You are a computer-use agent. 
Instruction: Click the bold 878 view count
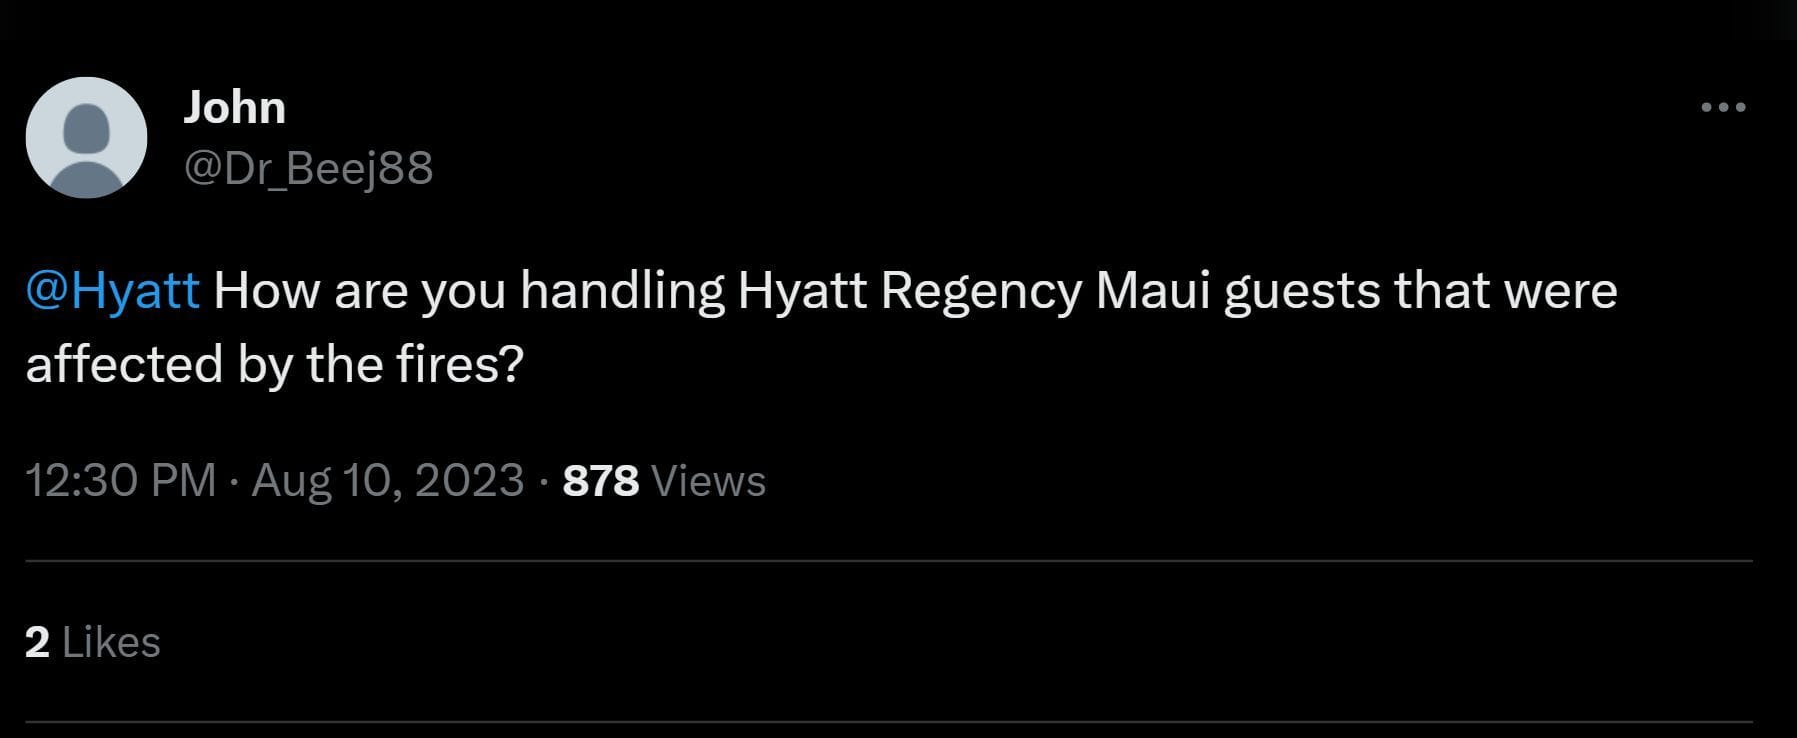(601, 481)
